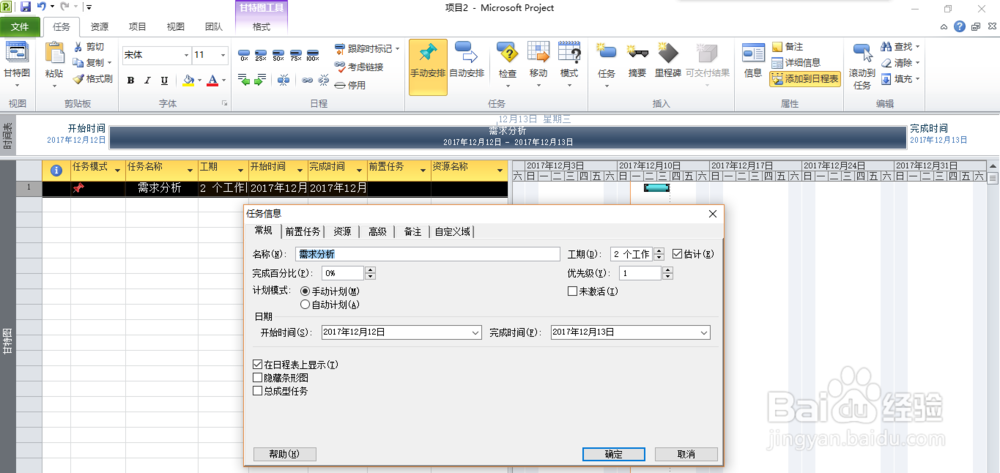
Task: Enable the 未激活 inactive checkbox
Action: pos(572,291)
